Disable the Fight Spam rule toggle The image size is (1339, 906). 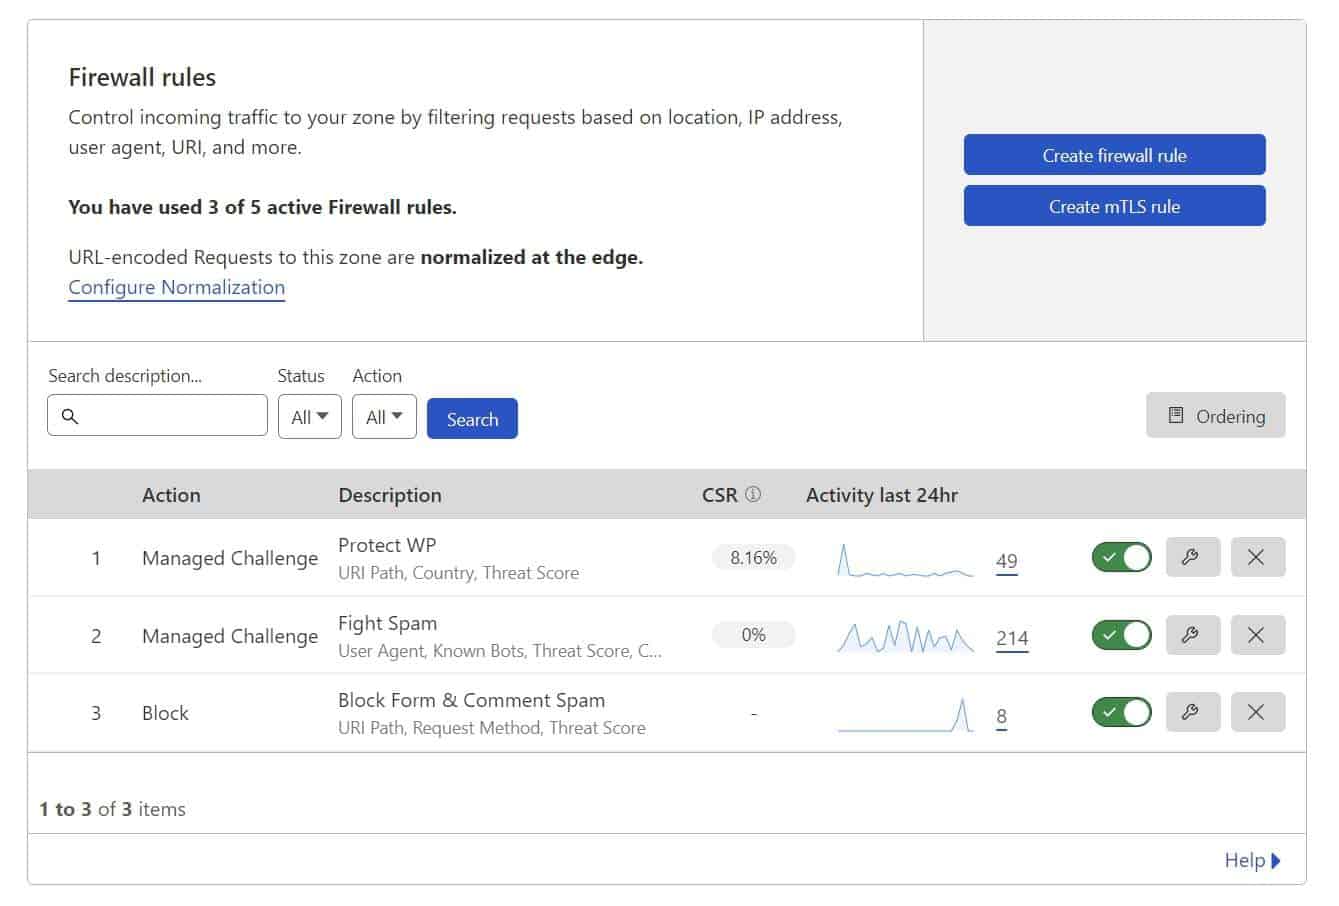tap(1121, 635)
